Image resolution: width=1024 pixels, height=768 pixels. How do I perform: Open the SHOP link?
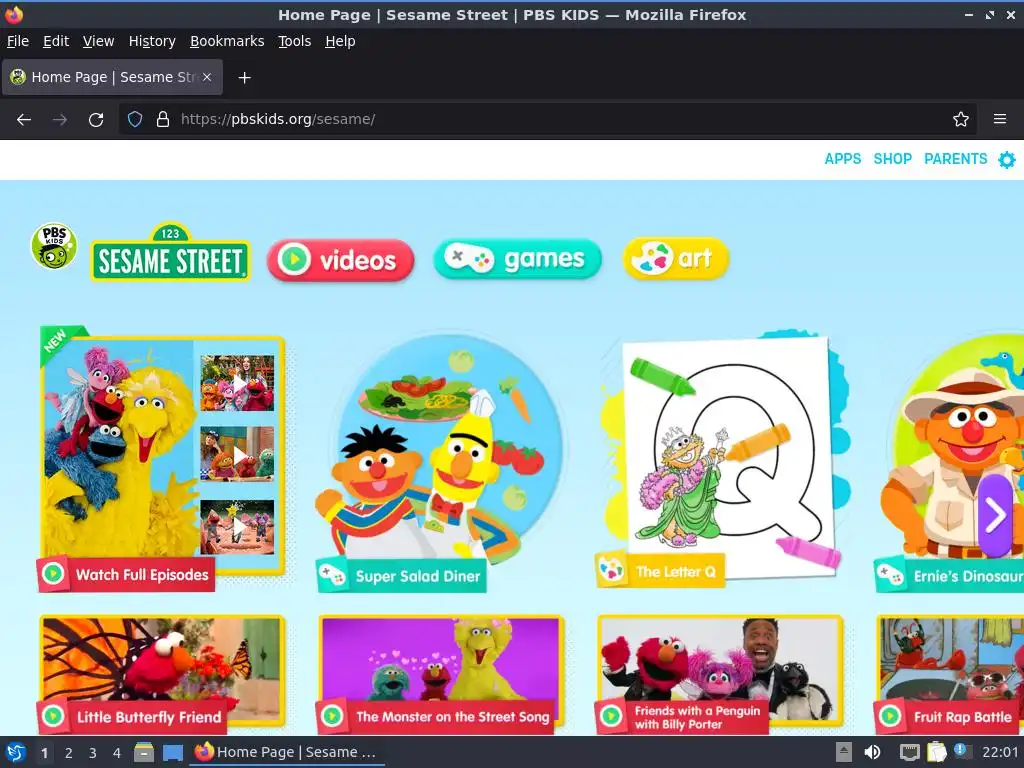tap(892, 159)
